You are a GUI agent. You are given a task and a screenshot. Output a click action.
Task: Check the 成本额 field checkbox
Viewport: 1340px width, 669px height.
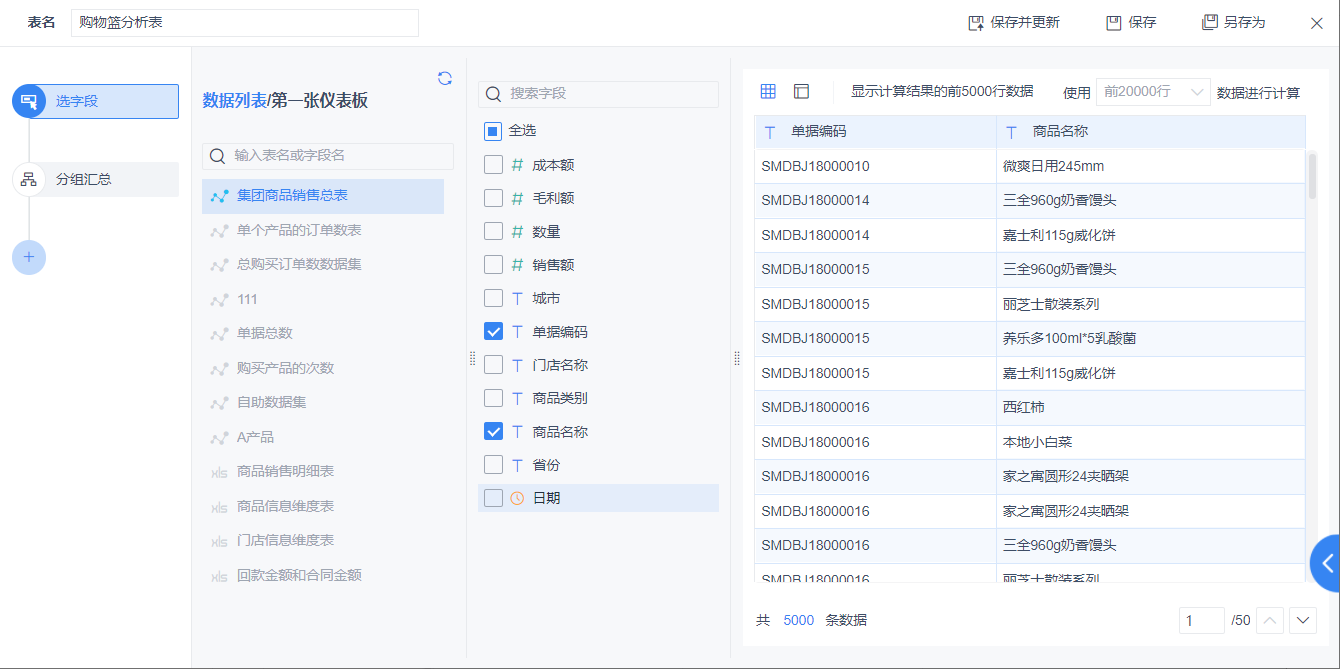pos(493,165)
